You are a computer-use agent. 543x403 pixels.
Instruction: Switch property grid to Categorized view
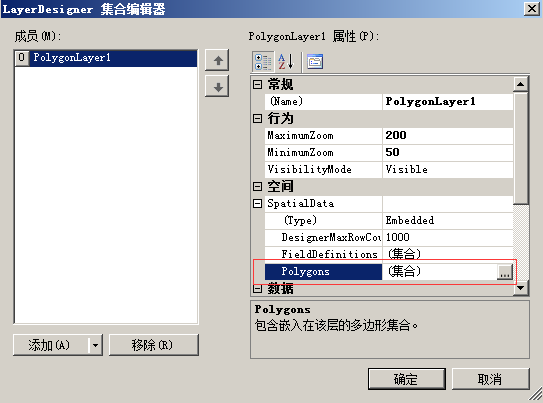[x=263, y=62]
